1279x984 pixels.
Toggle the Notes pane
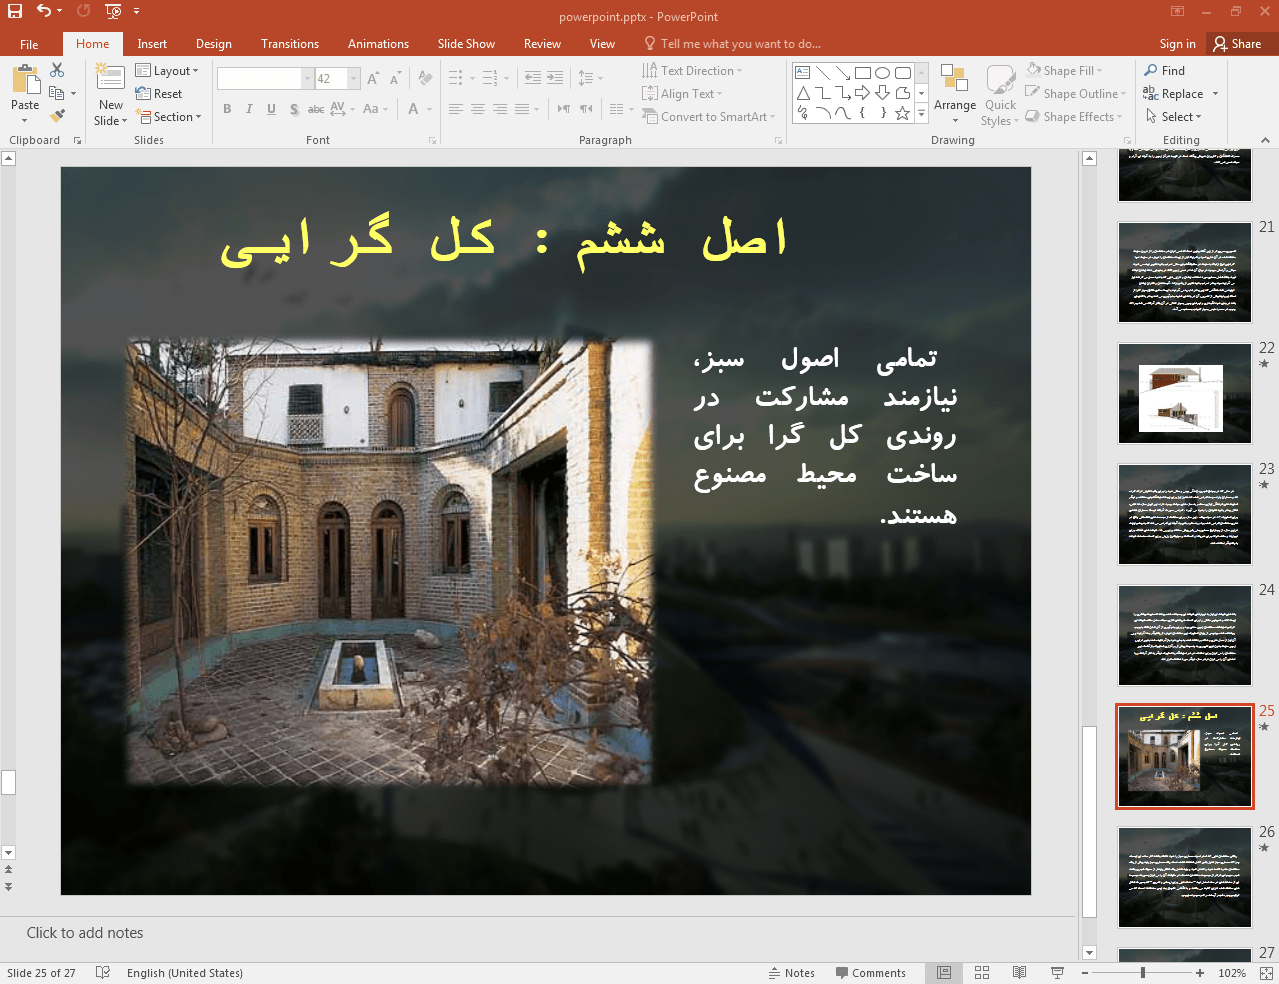[791, 973]
